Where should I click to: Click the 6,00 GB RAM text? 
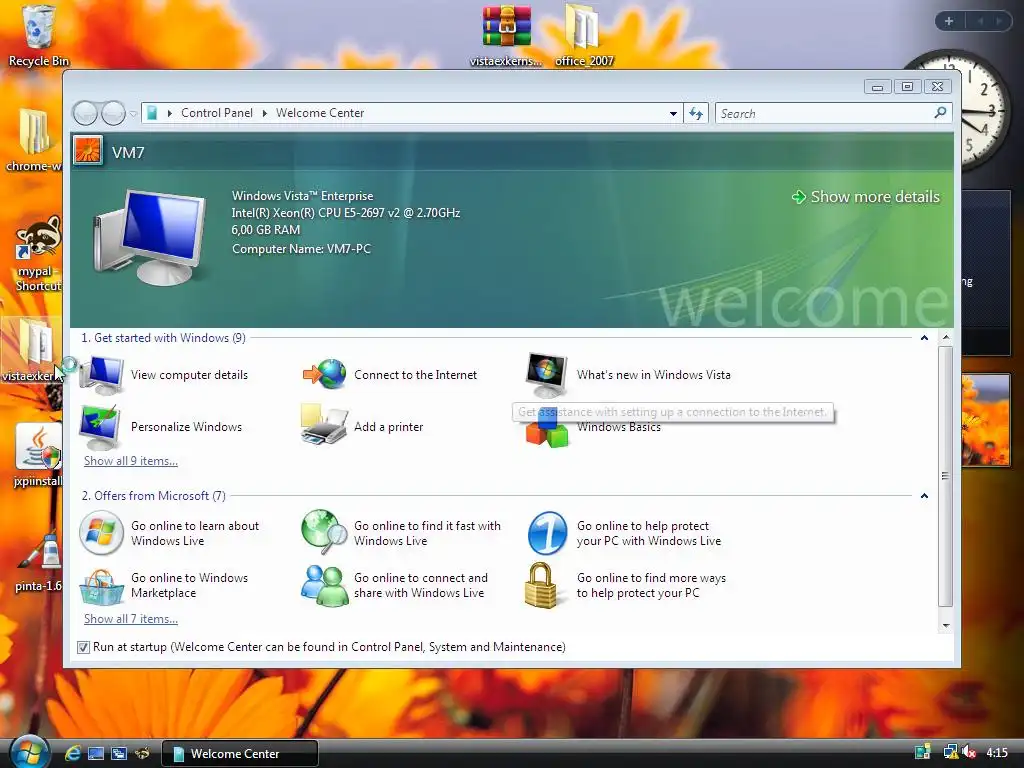(x=266, y=230)
